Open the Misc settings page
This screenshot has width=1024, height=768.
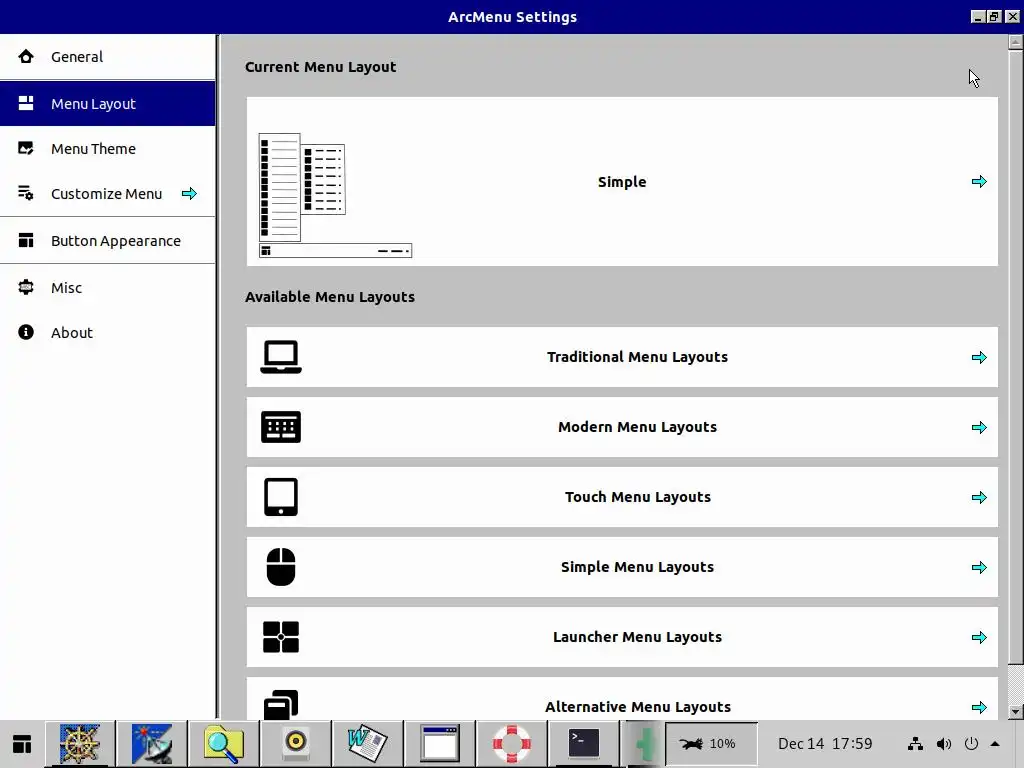point(108,287)
